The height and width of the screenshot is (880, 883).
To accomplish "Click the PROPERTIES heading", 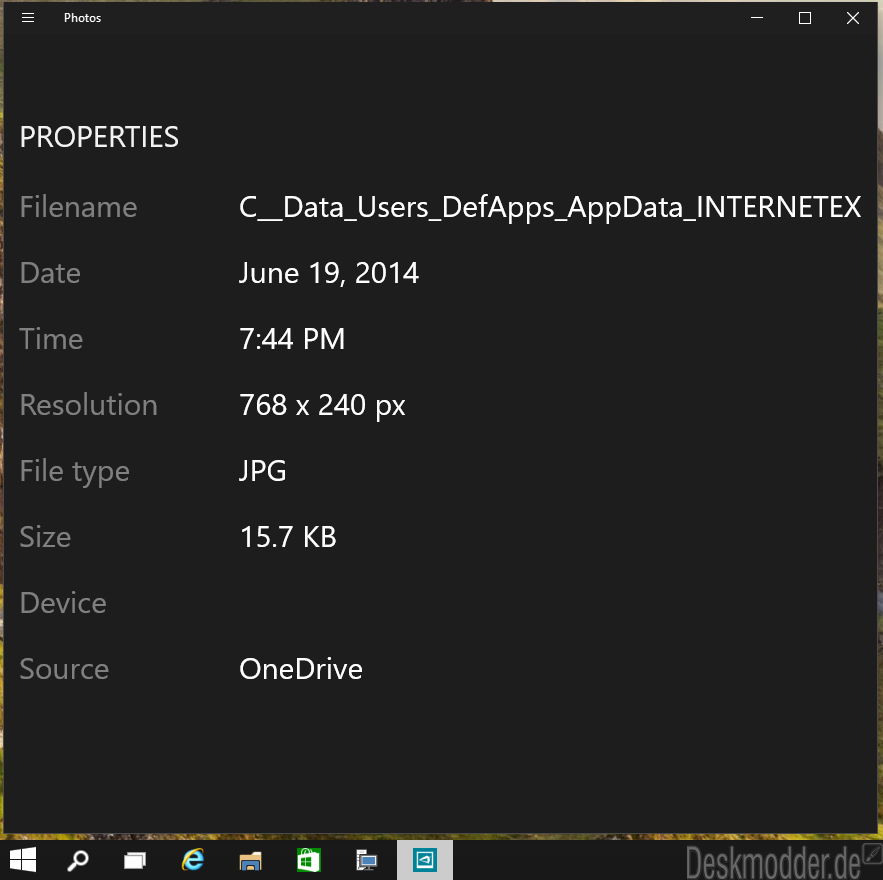I will tap(99, 137).
